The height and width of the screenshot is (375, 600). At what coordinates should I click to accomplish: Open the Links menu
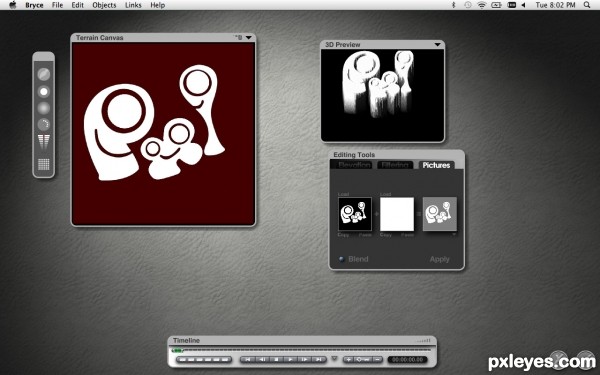point(133,5)
